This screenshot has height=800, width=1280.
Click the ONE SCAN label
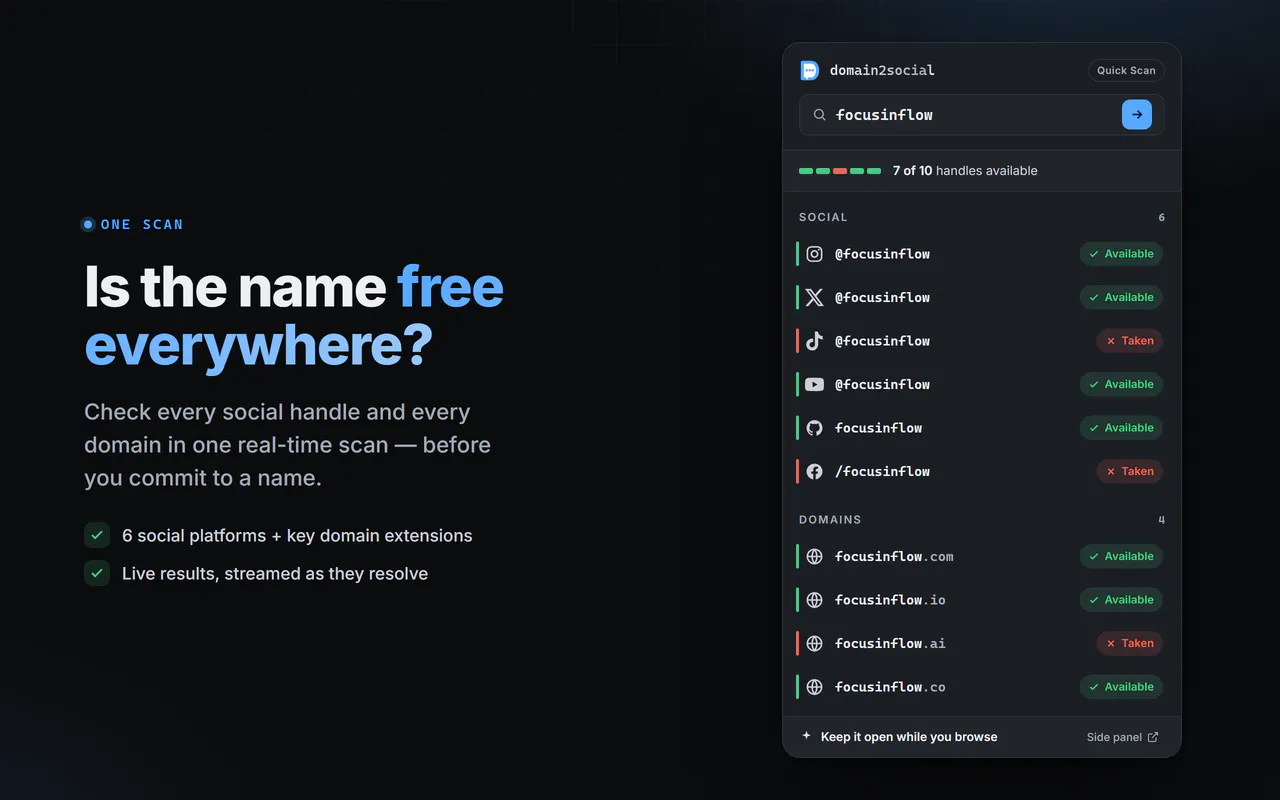142,225
